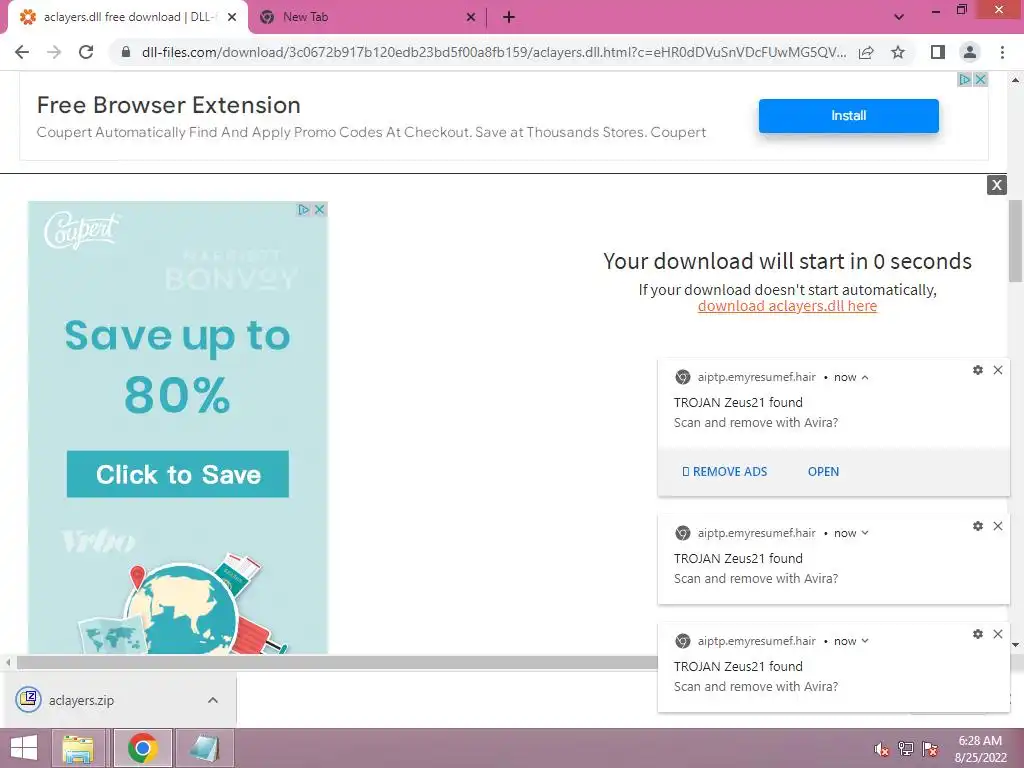Collapse the first notification chevron
The image size is (1024, 768).
tap(865, 377)
